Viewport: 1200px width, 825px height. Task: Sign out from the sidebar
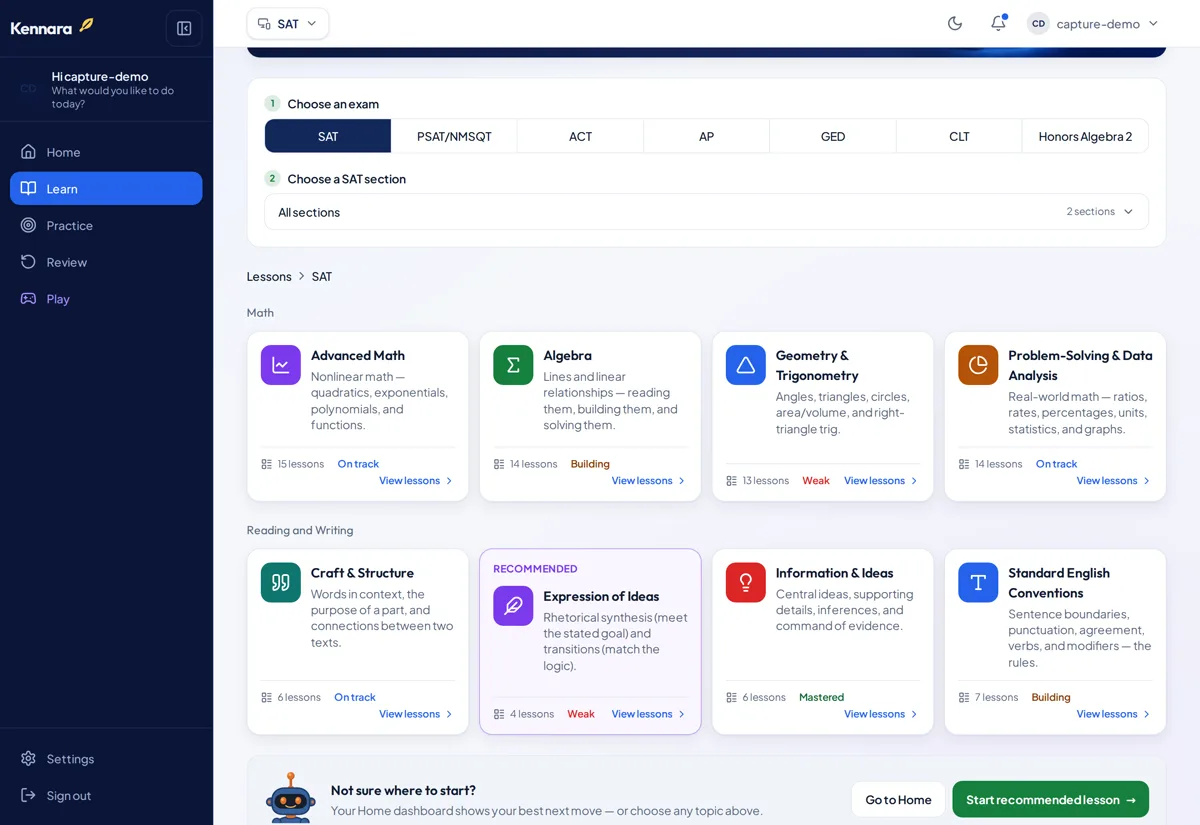click(106, 796)
